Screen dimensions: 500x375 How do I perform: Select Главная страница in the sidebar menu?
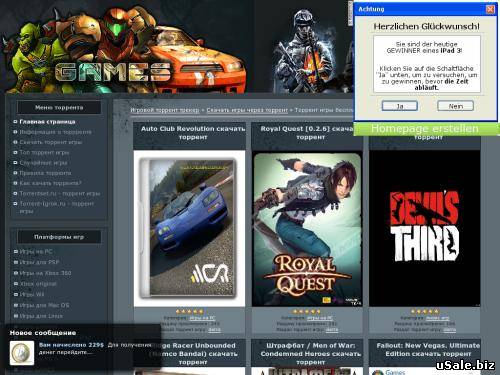(x=47, y=122)
